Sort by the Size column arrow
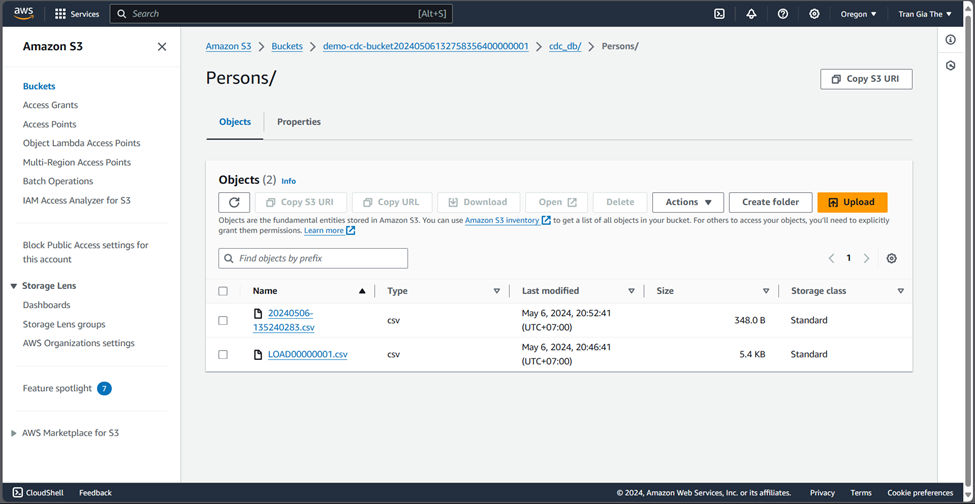The height and width of the screenshot is (504, 975). [x=766, y=291]
